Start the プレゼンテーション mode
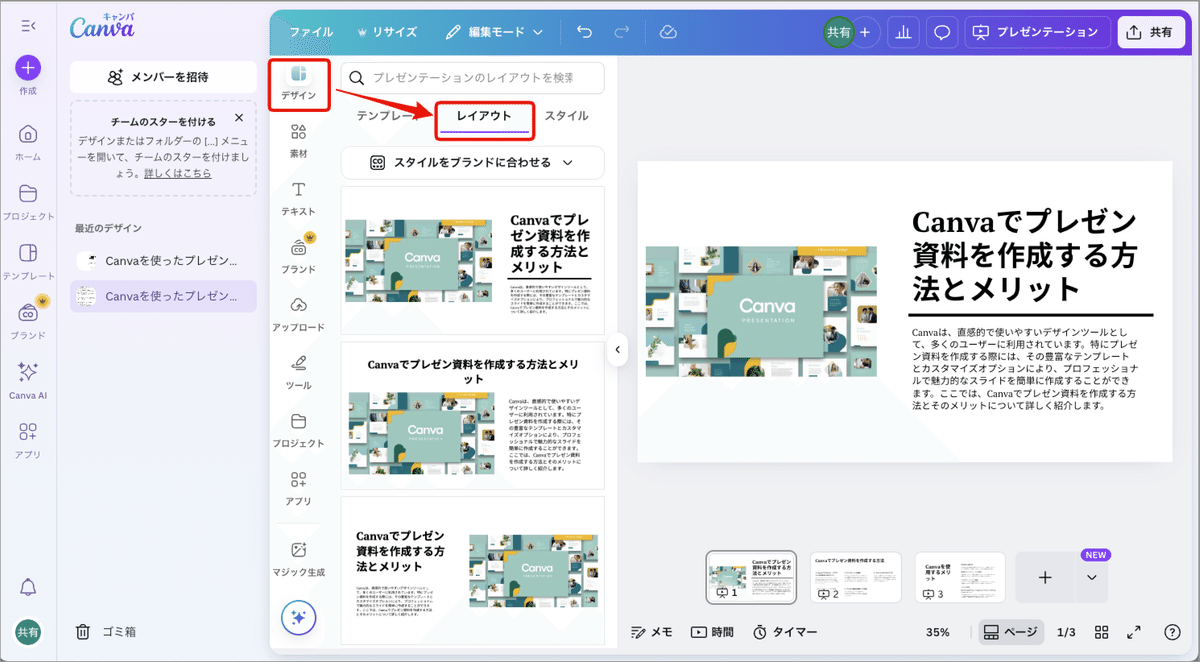The image size is (1200, 662). 1036,31
